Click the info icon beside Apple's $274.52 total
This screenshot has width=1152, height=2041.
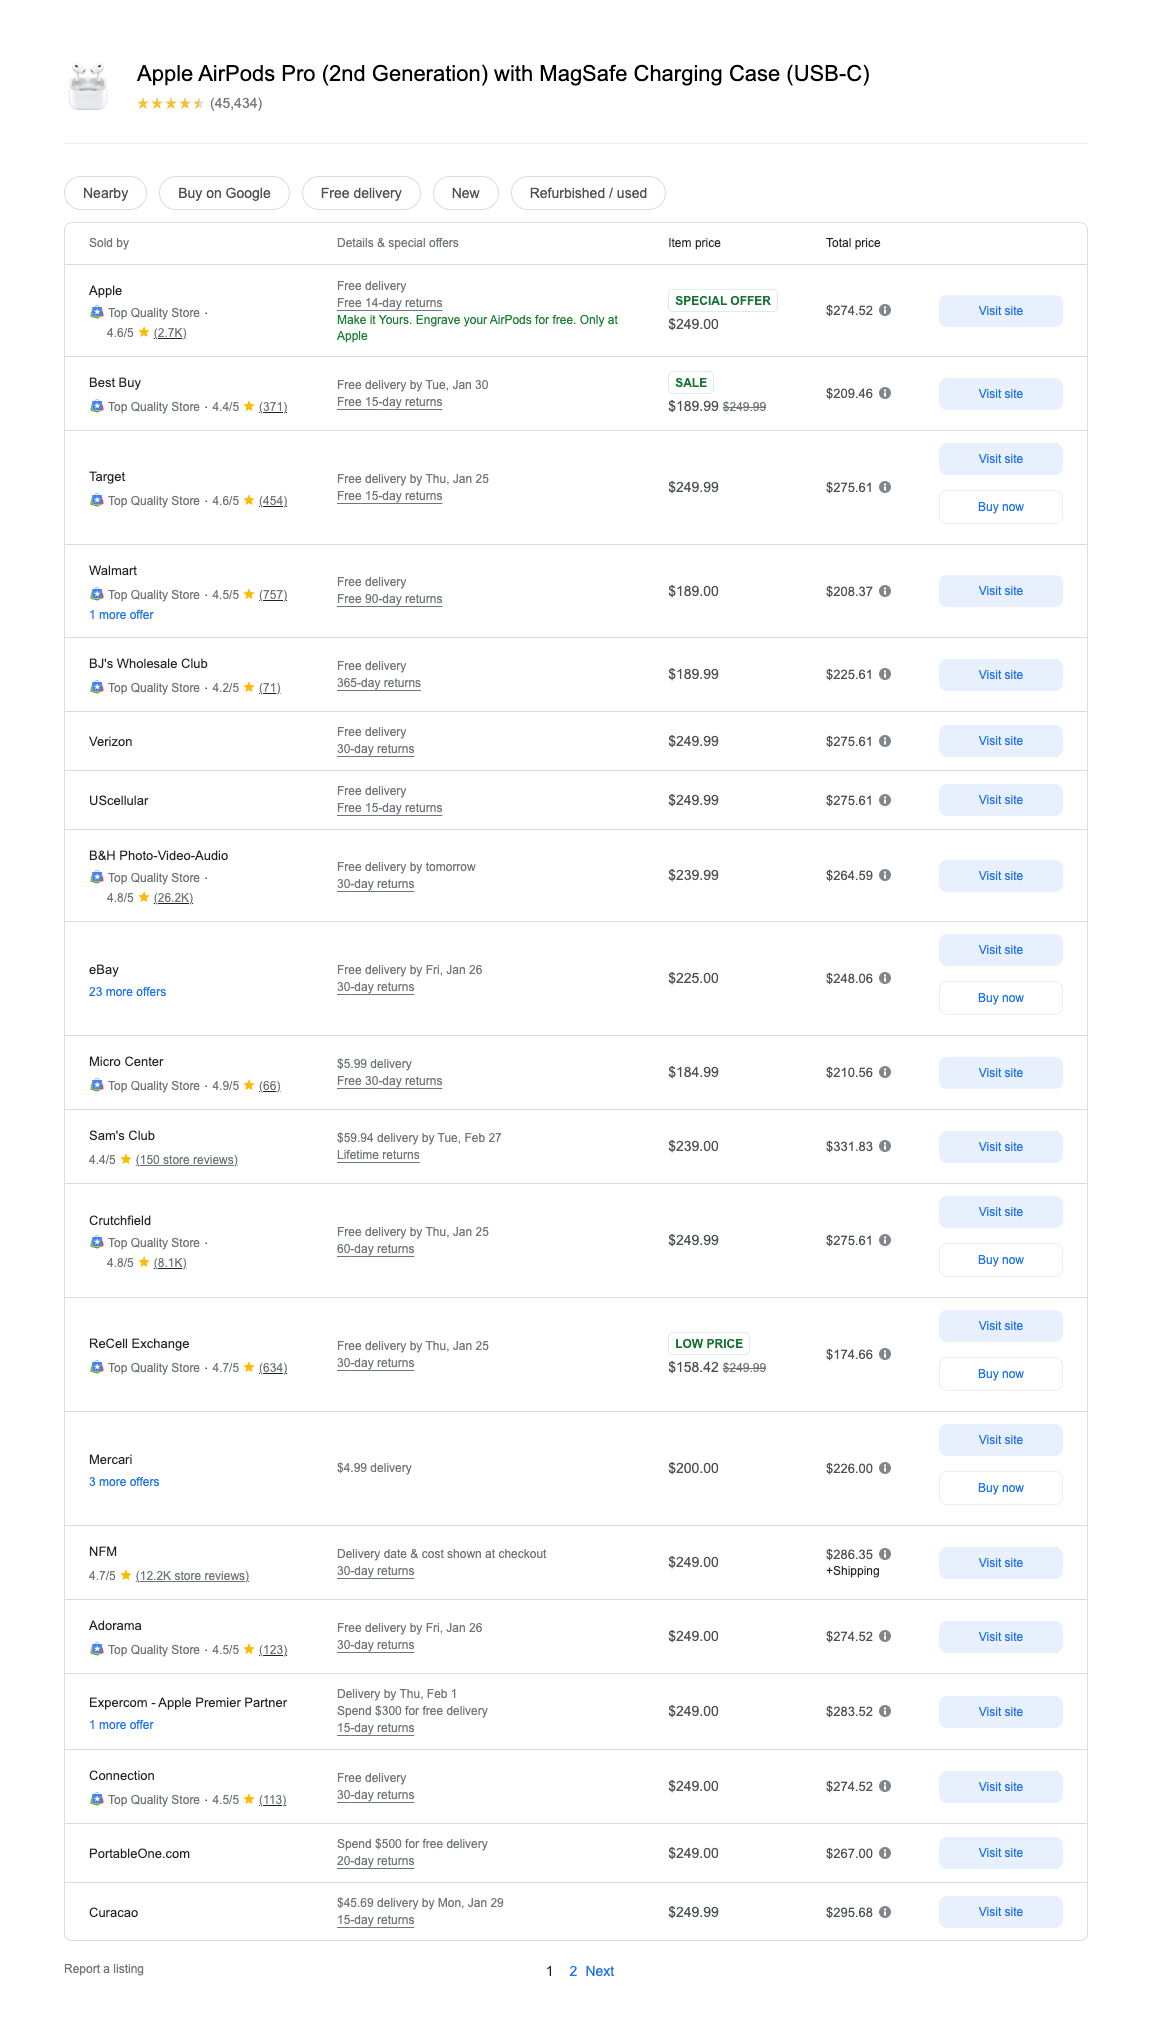click(x=885, y=310)
